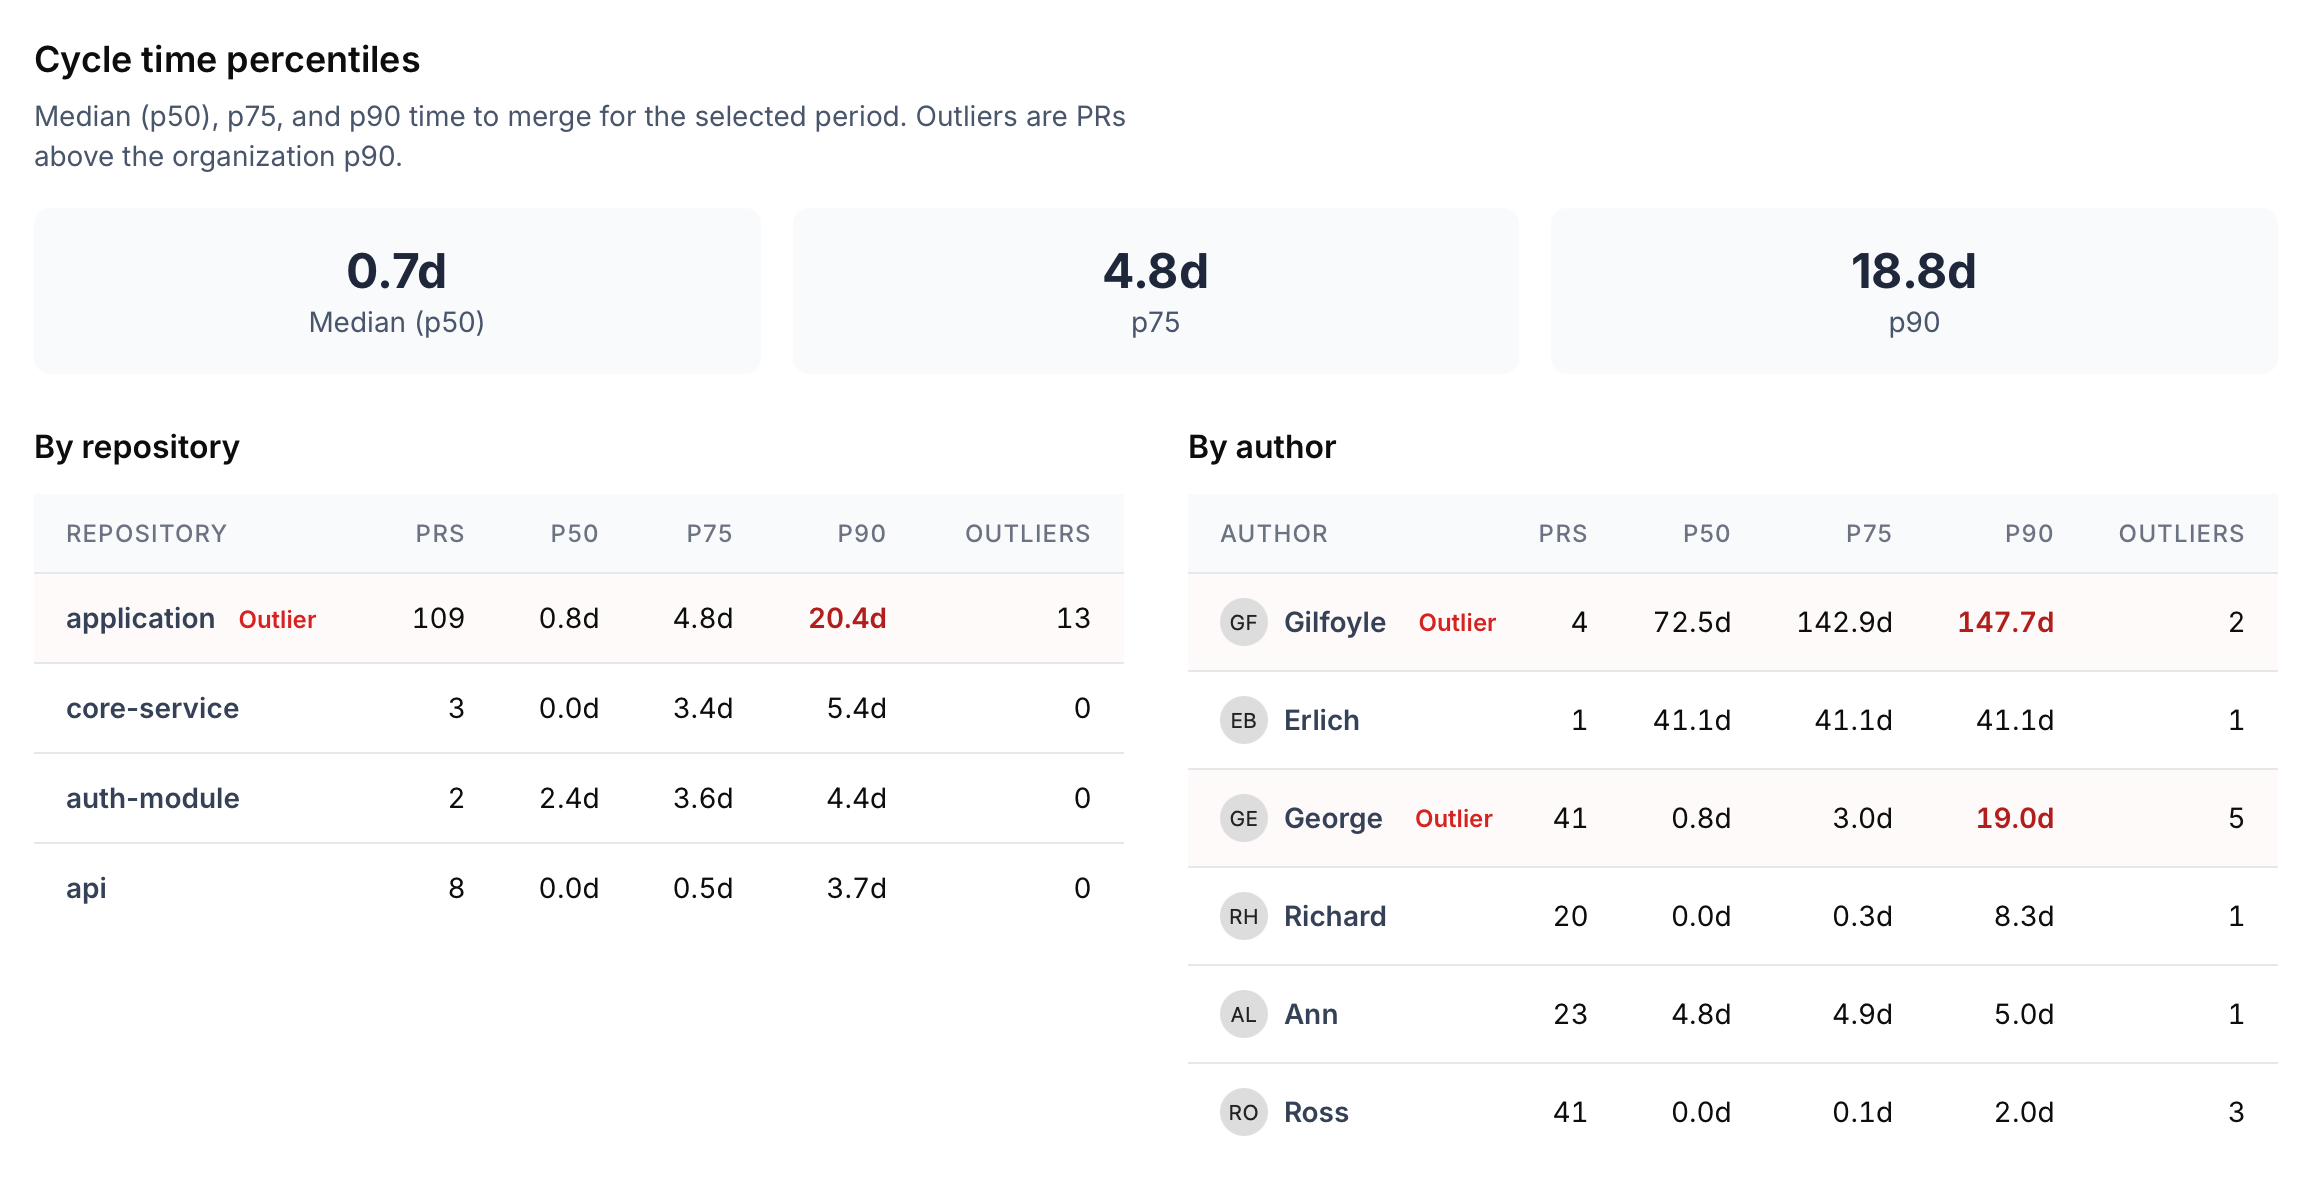
Task: Sort repository table by PRS header
Action: click(x=440, y=534)
